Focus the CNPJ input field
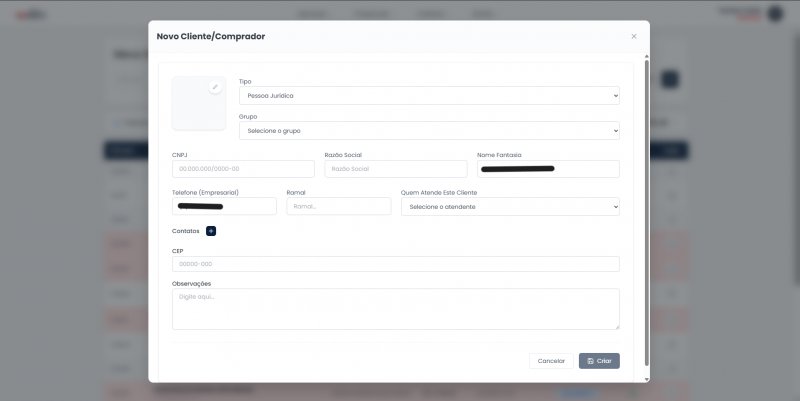 (243, 169)
